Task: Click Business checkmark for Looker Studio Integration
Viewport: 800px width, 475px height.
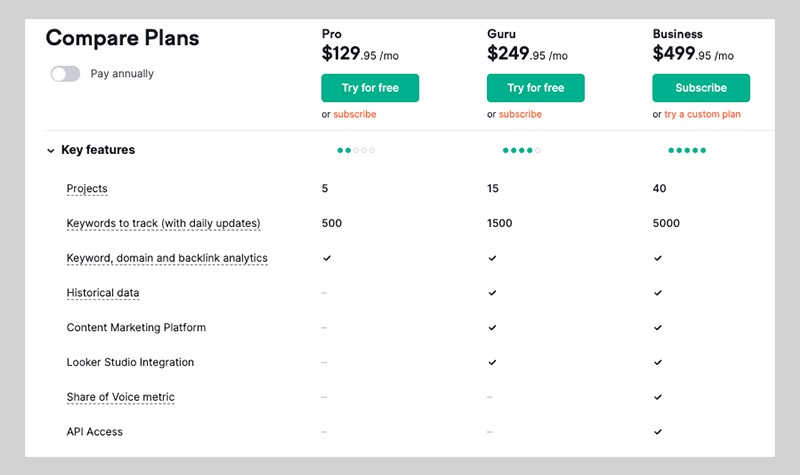Action: point(658,362)
